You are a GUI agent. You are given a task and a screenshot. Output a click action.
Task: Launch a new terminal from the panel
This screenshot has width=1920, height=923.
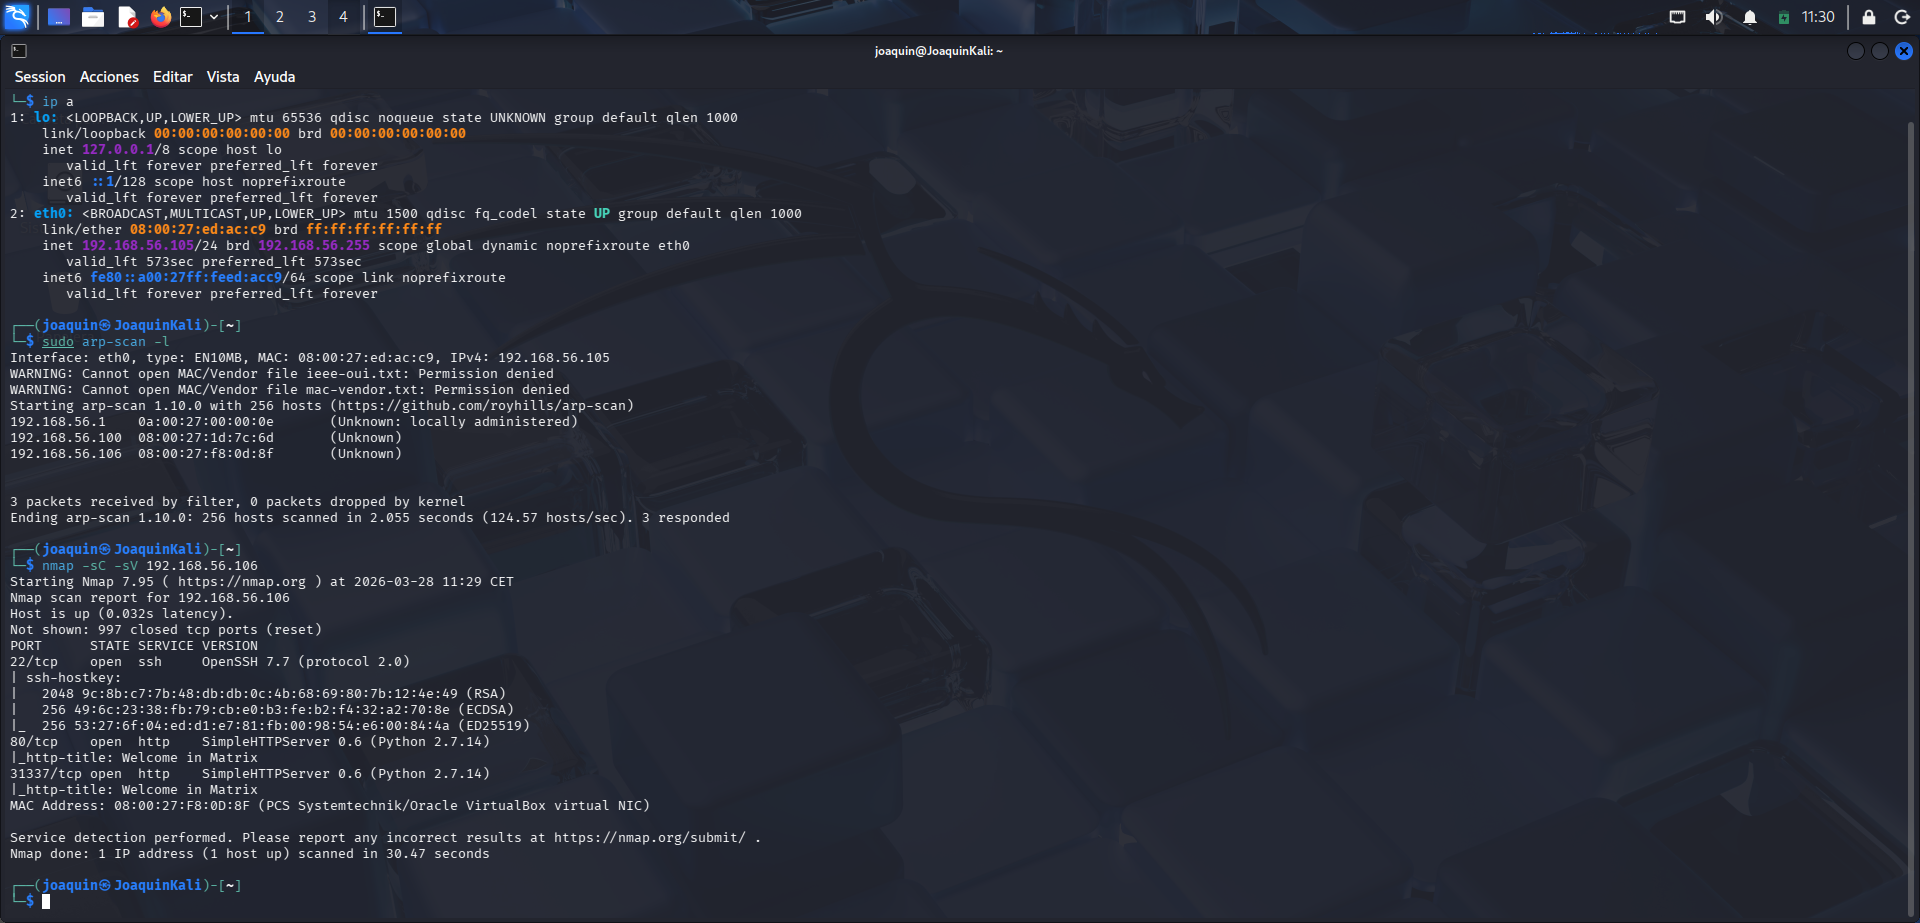click(x=190, y=16)
